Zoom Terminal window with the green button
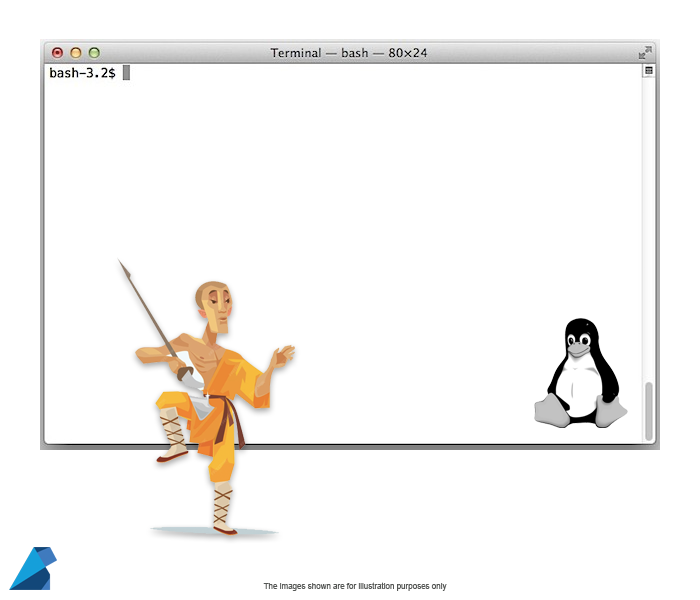The image size is (700, 600). (x=94, y=53)
